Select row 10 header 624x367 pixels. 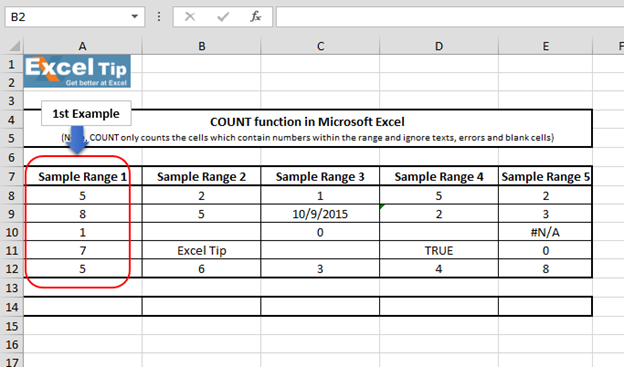coord(12,232)
